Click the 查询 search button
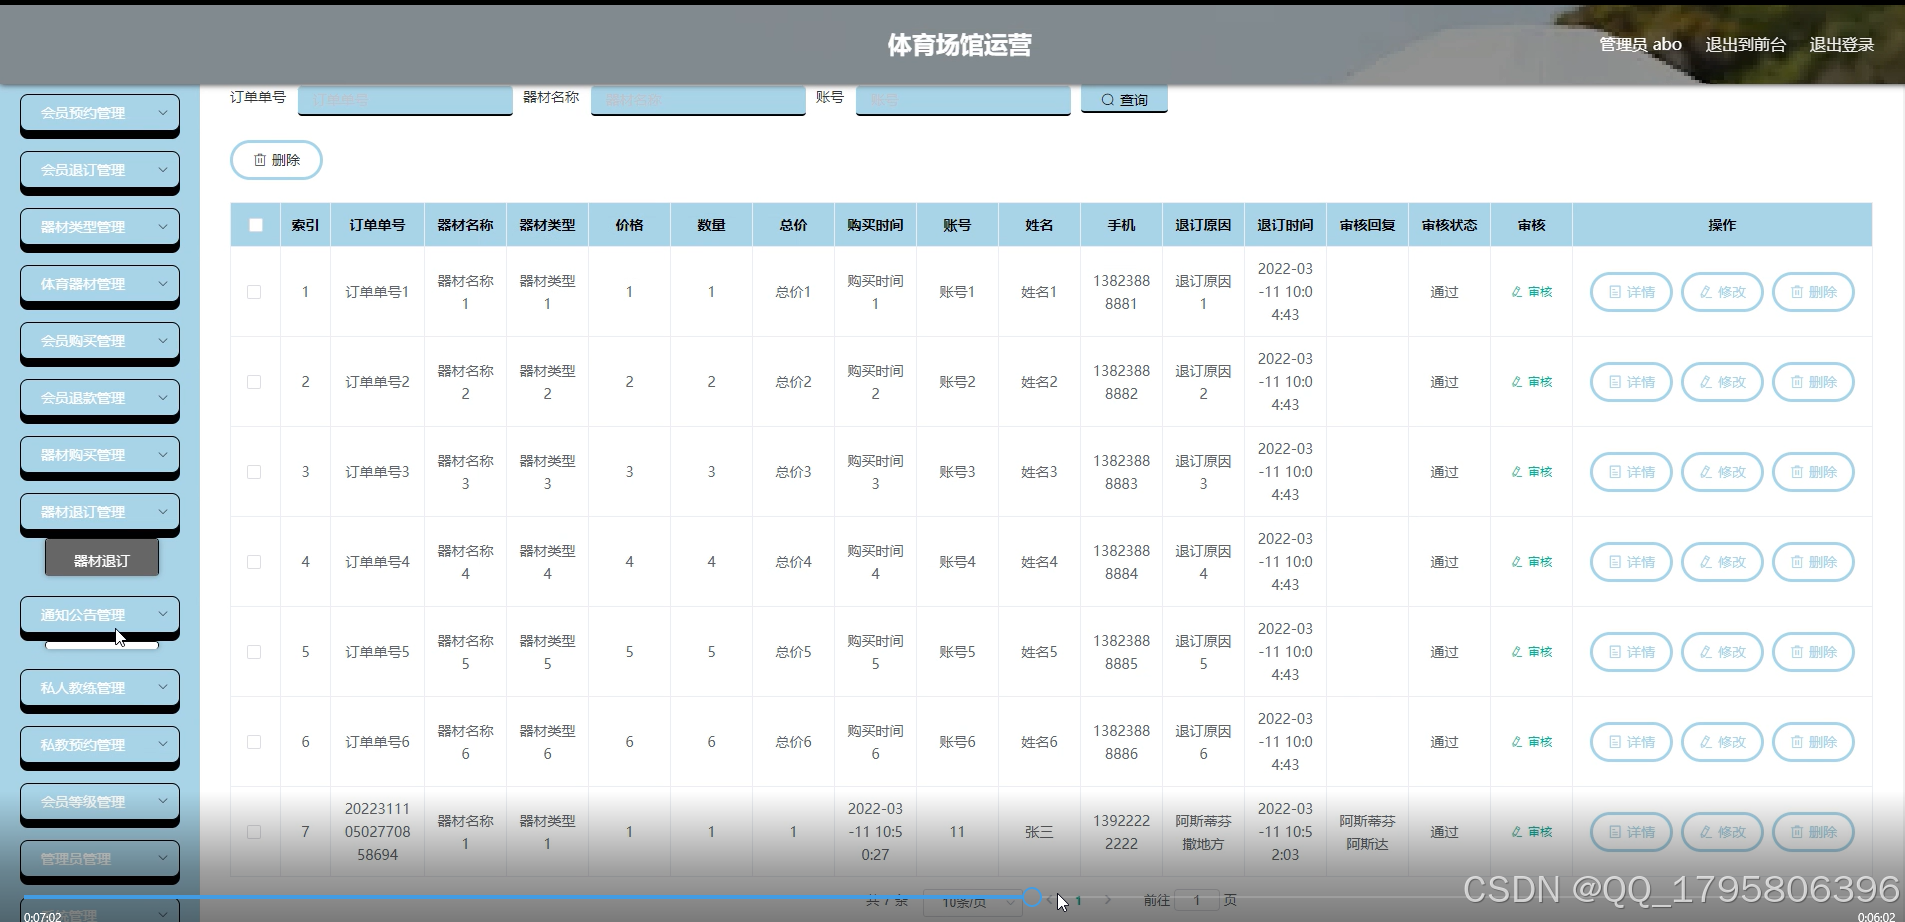Viewport: 1905px width, 922px height. coord(1124,99)
